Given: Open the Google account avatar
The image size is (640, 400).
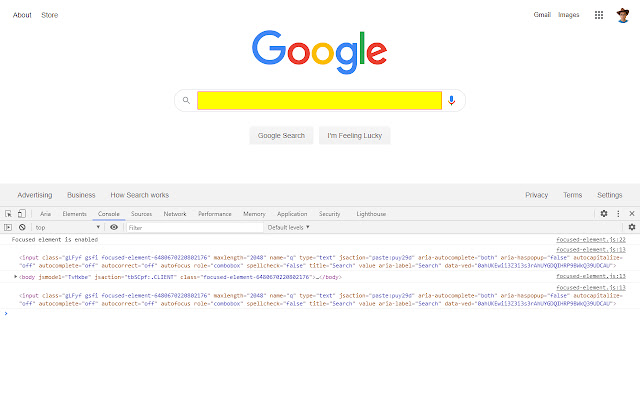Looking at the screenshot, I should coord(622,15).
